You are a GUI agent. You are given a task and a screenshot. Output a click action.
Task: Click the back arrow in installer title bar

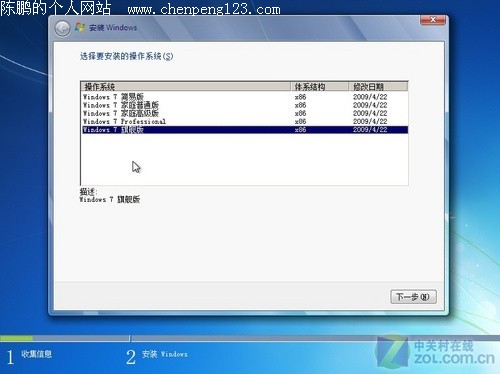62,29
